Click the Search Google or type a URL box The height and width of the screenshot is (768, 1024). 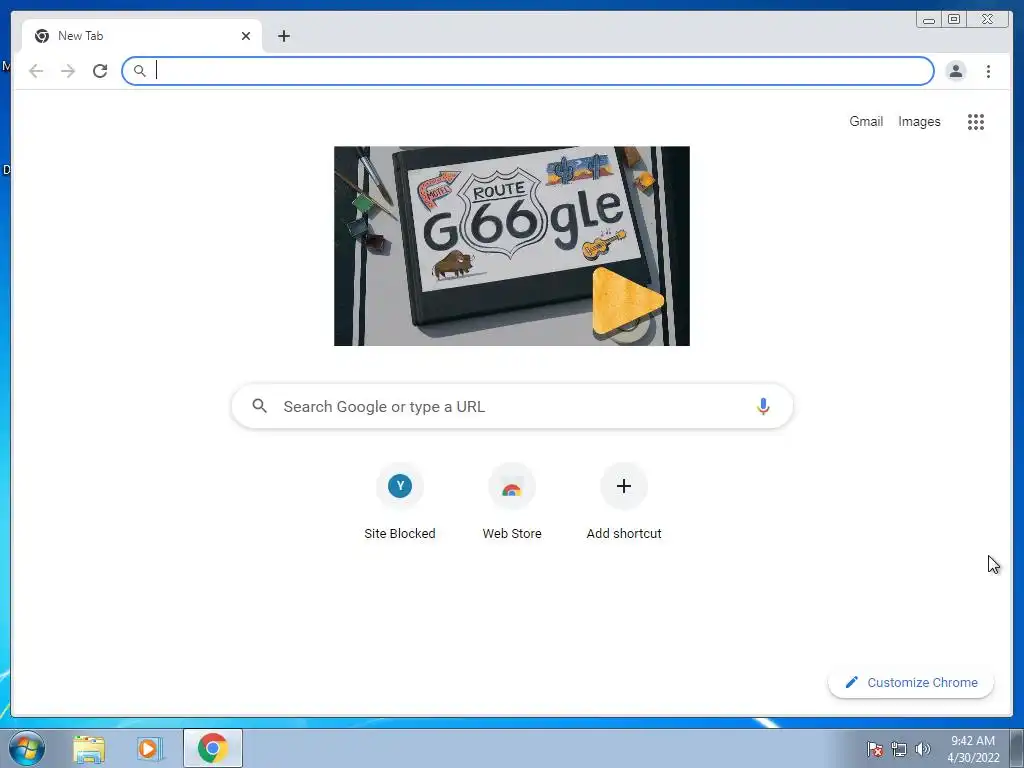(x=512, y=406)
